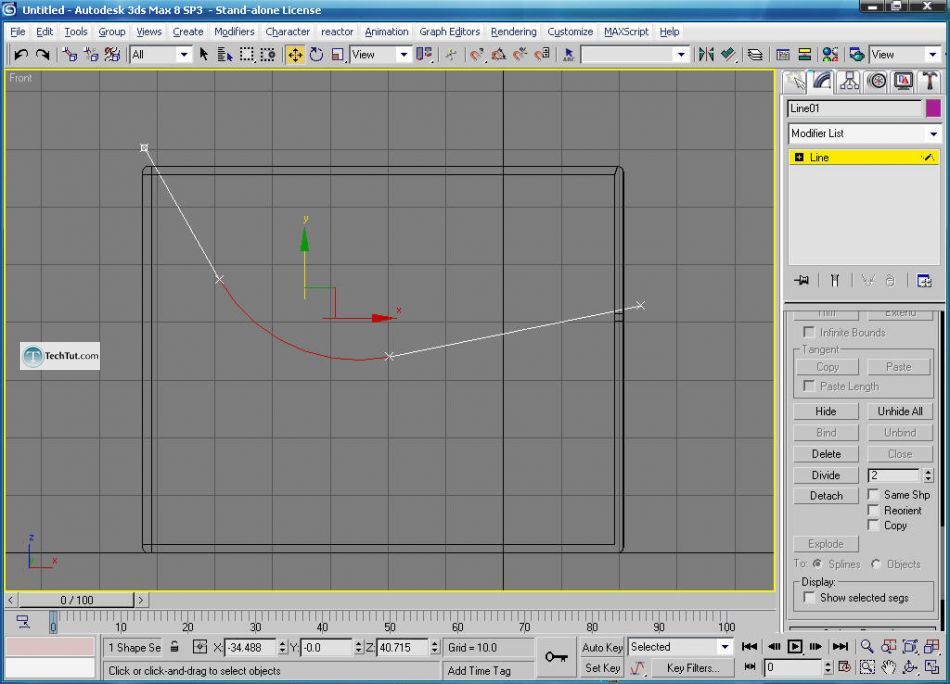Click the Render Scene teapot icon
Screen dimensions: 950x684
(856, 55)
